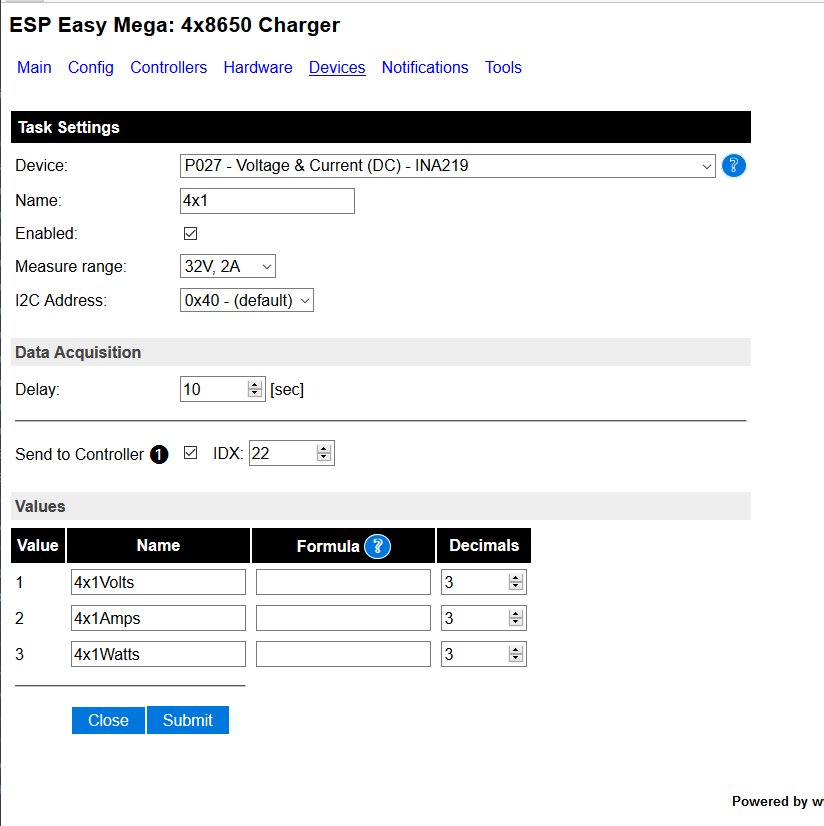Open Device help question mark icon
The image size is (824, 826).
click(733, 166)
